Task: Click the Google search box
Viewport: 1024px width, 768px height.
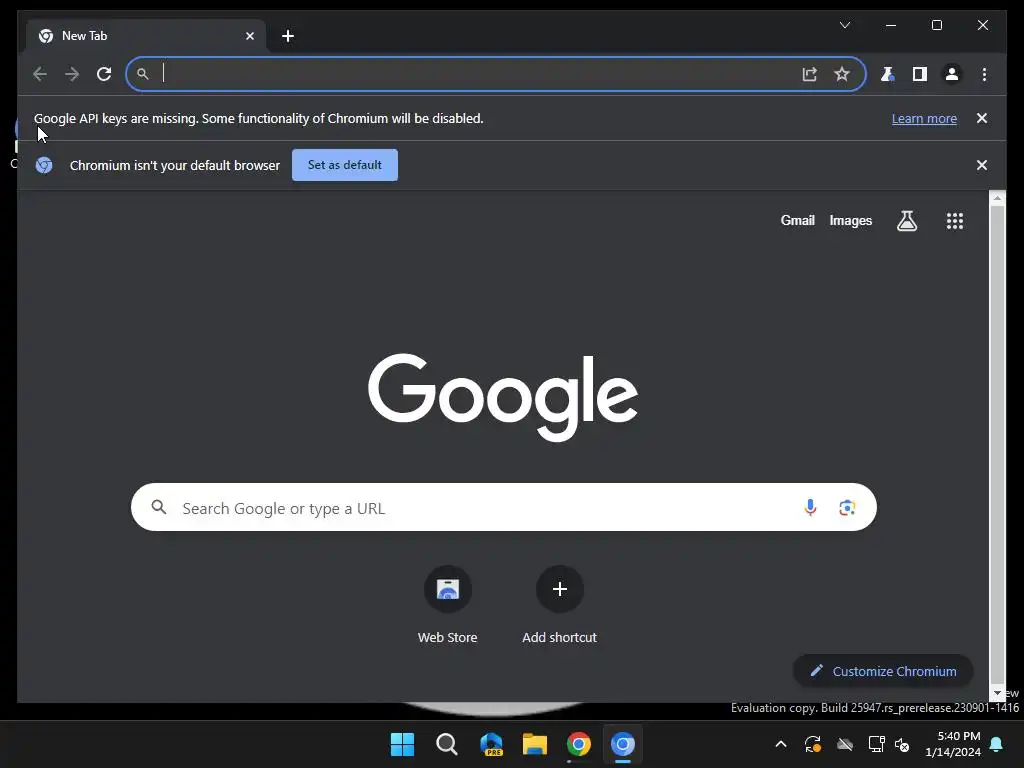Action: click(504, 507)
